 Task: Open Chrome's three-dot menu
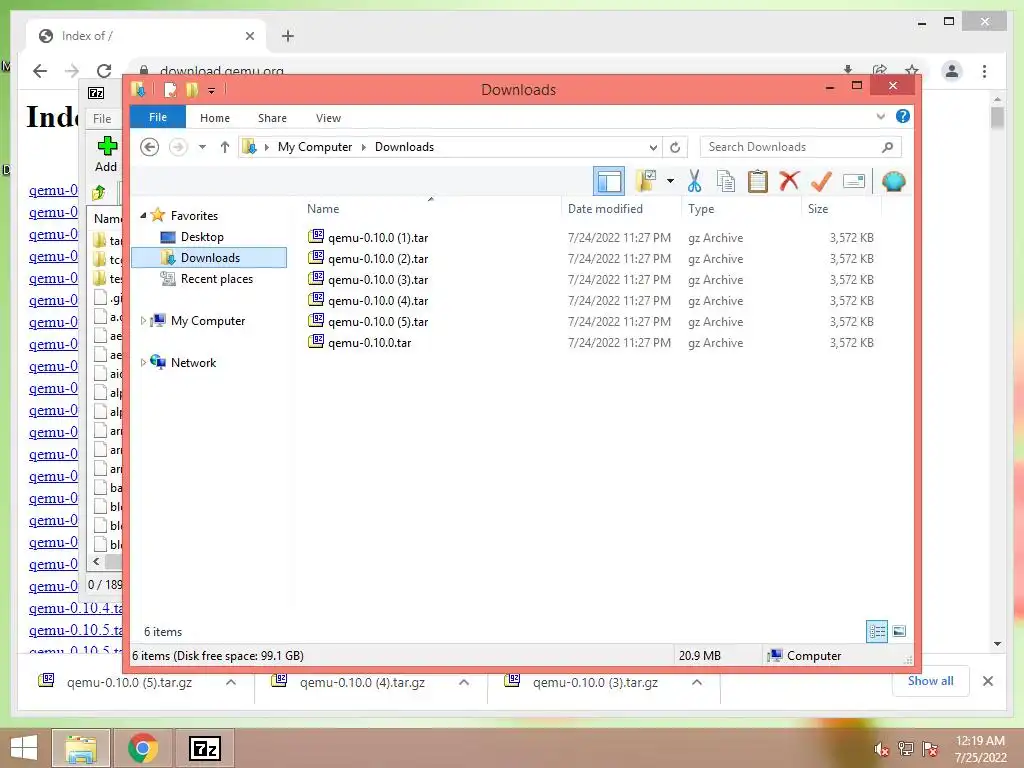(x=984, y=71)
